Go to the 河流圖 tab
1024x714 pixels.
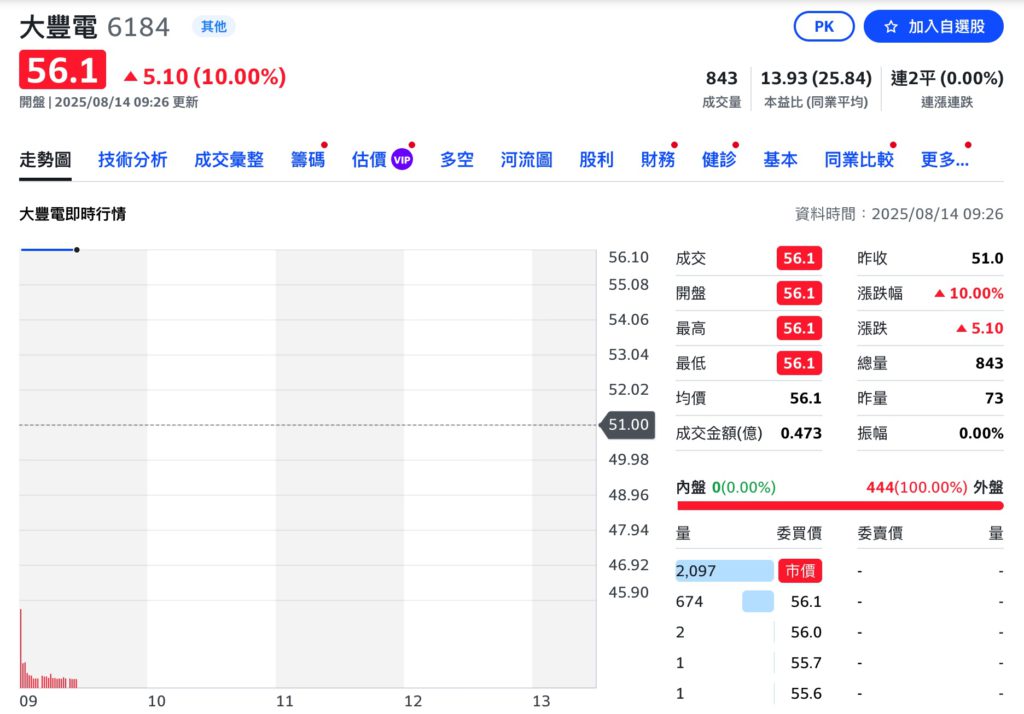526,159
